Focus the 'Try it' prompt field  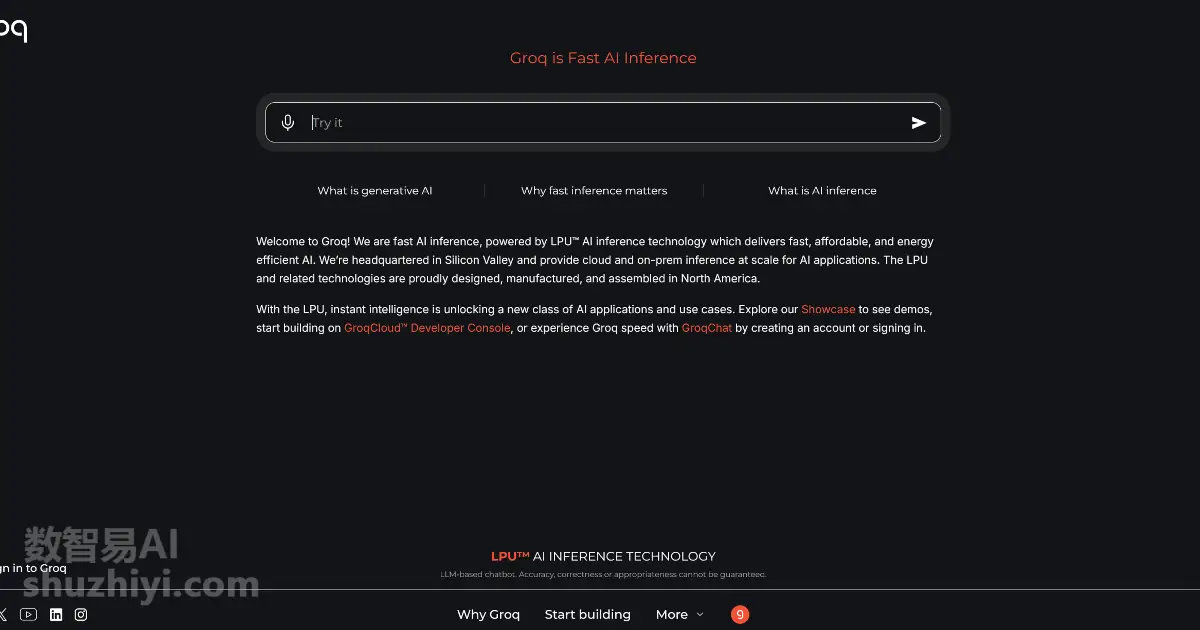click(x=600, y=123)
